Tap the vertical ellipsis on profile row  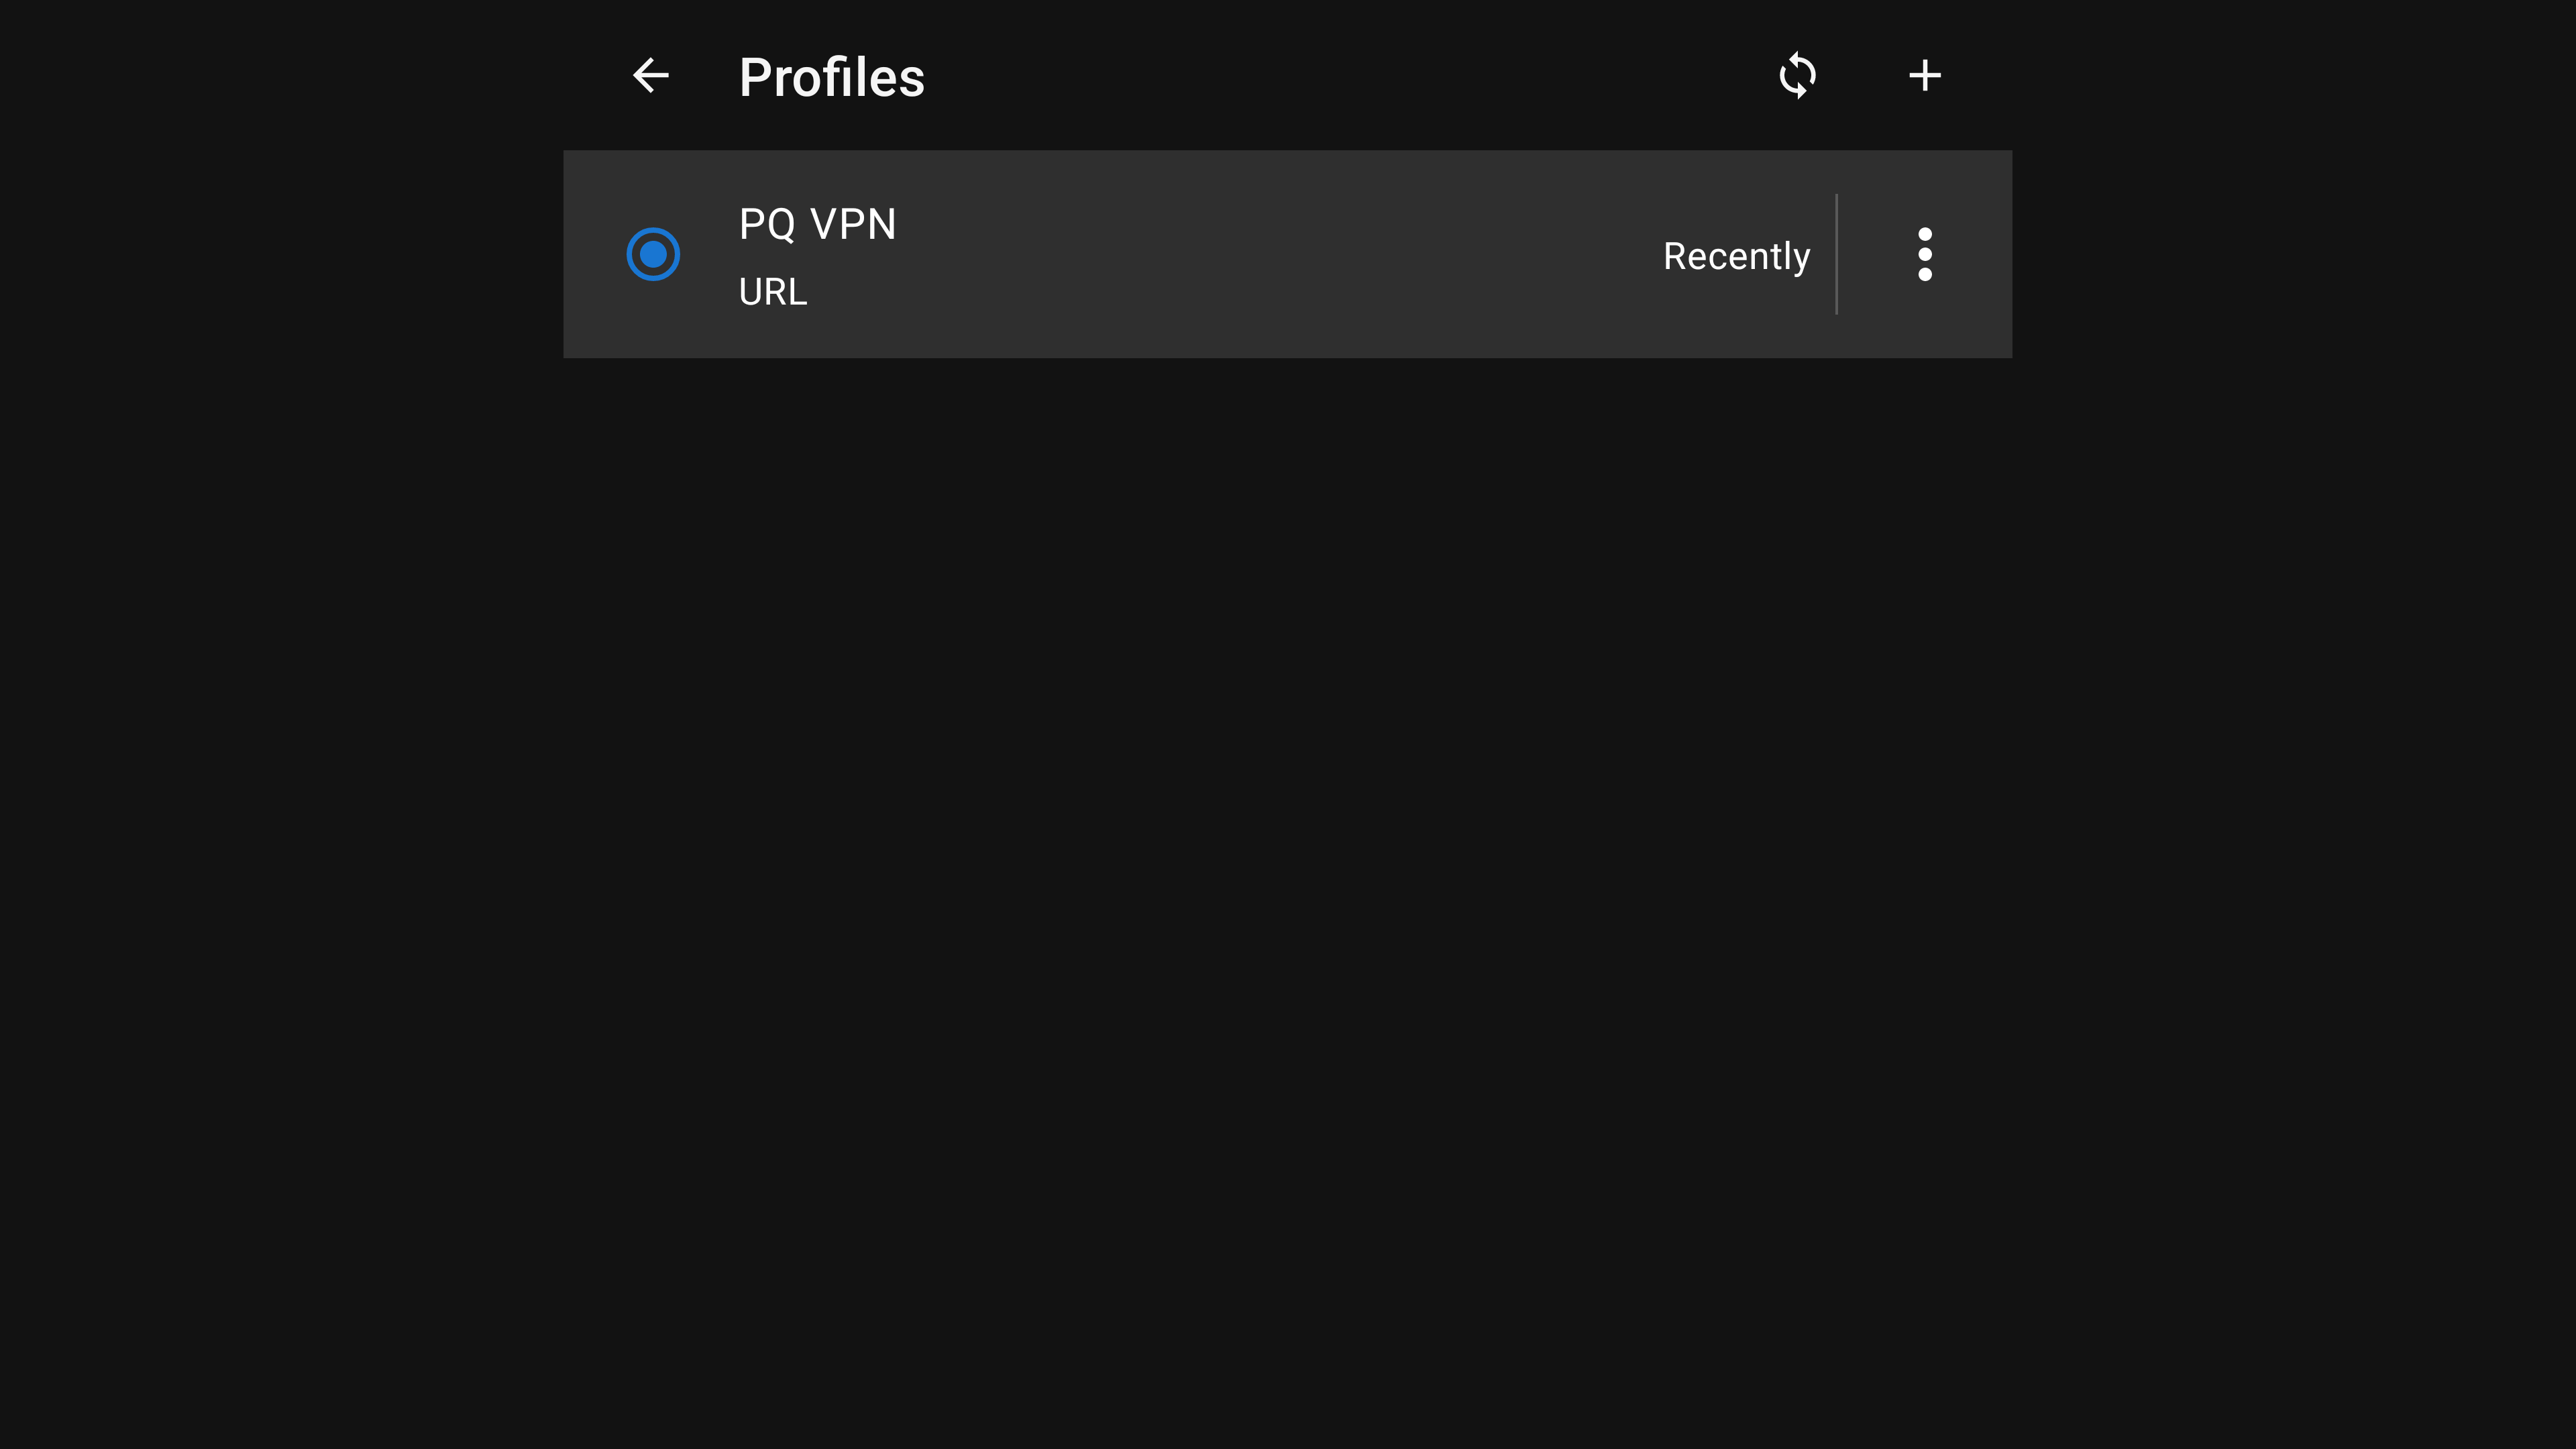1924,254
